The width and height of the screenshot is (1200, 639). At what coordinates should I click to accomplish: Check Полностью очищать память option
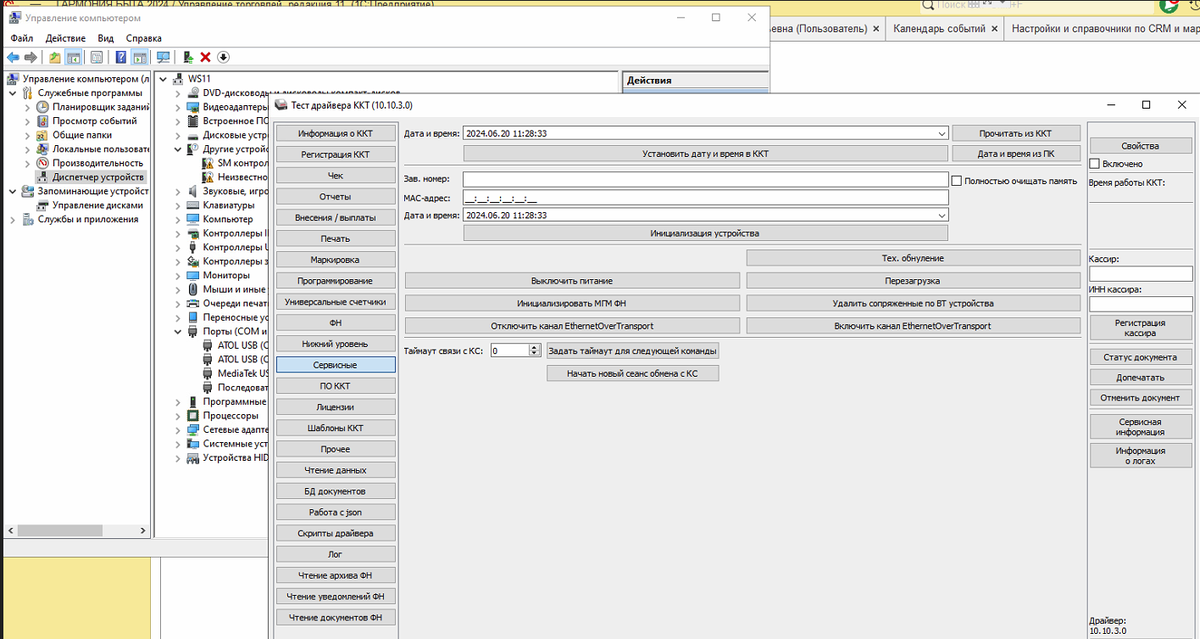coord(957,181)
